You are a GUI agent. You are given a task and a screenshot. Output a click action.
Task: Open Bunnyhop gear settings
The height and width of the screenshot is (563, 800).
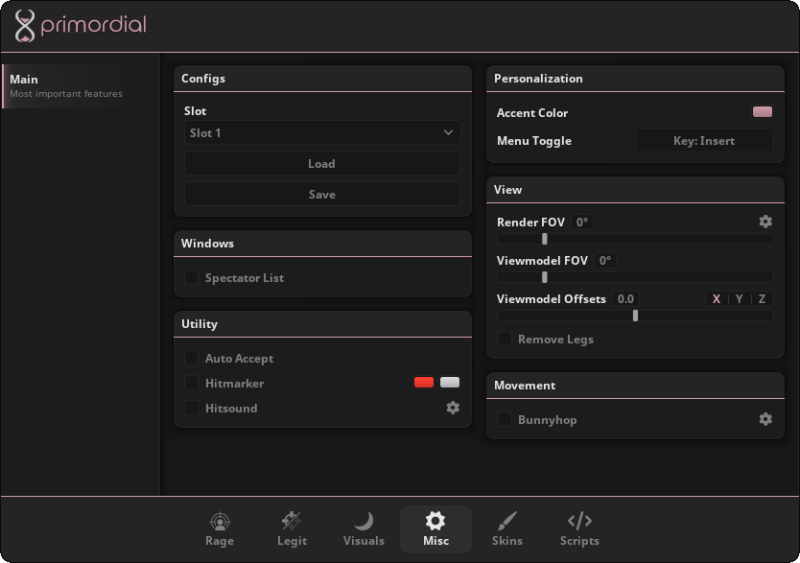click(765, 419)
